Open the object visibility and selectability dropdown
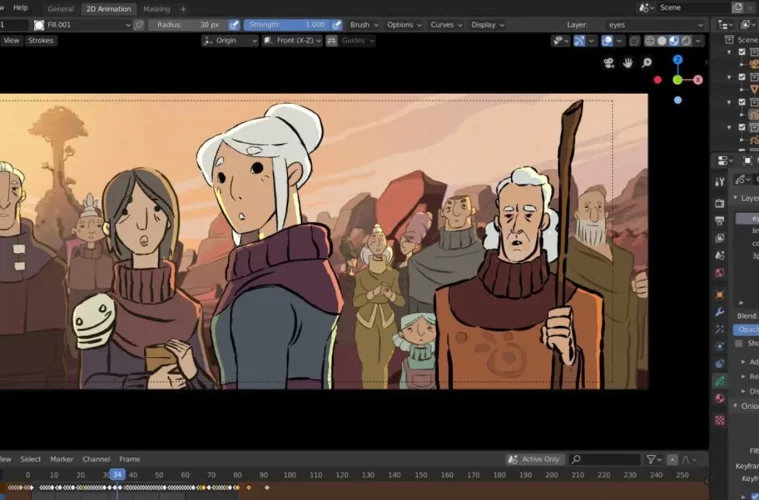 [560, 41]
